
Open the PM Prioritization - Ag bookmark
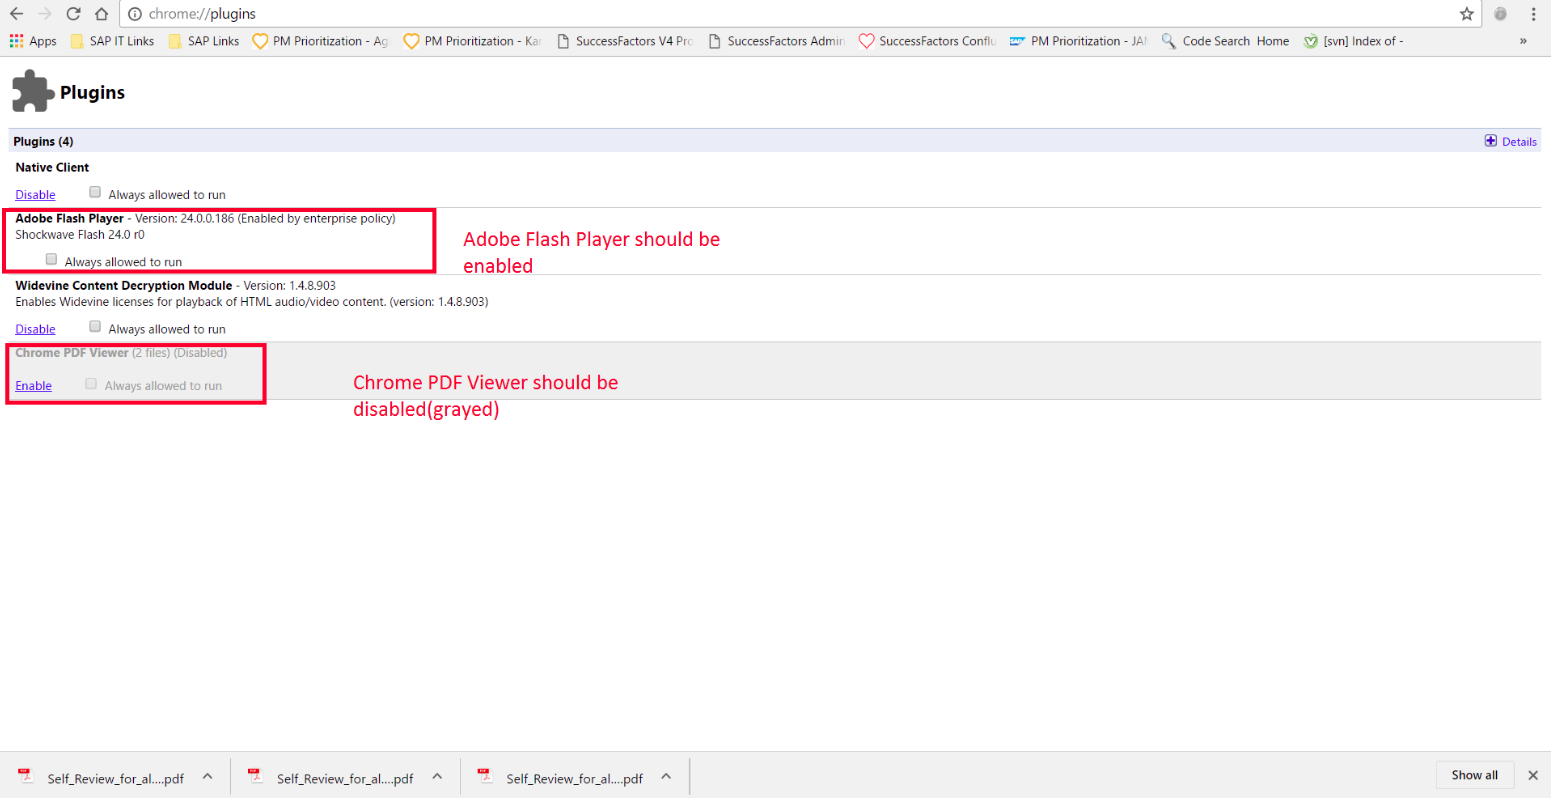(x=320, y=41)
